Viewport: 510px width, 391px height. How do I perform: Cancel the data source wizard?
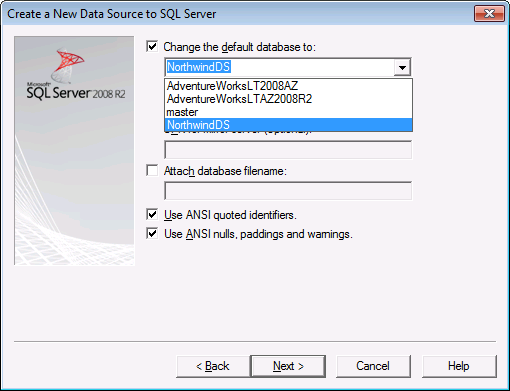(373, 366)
